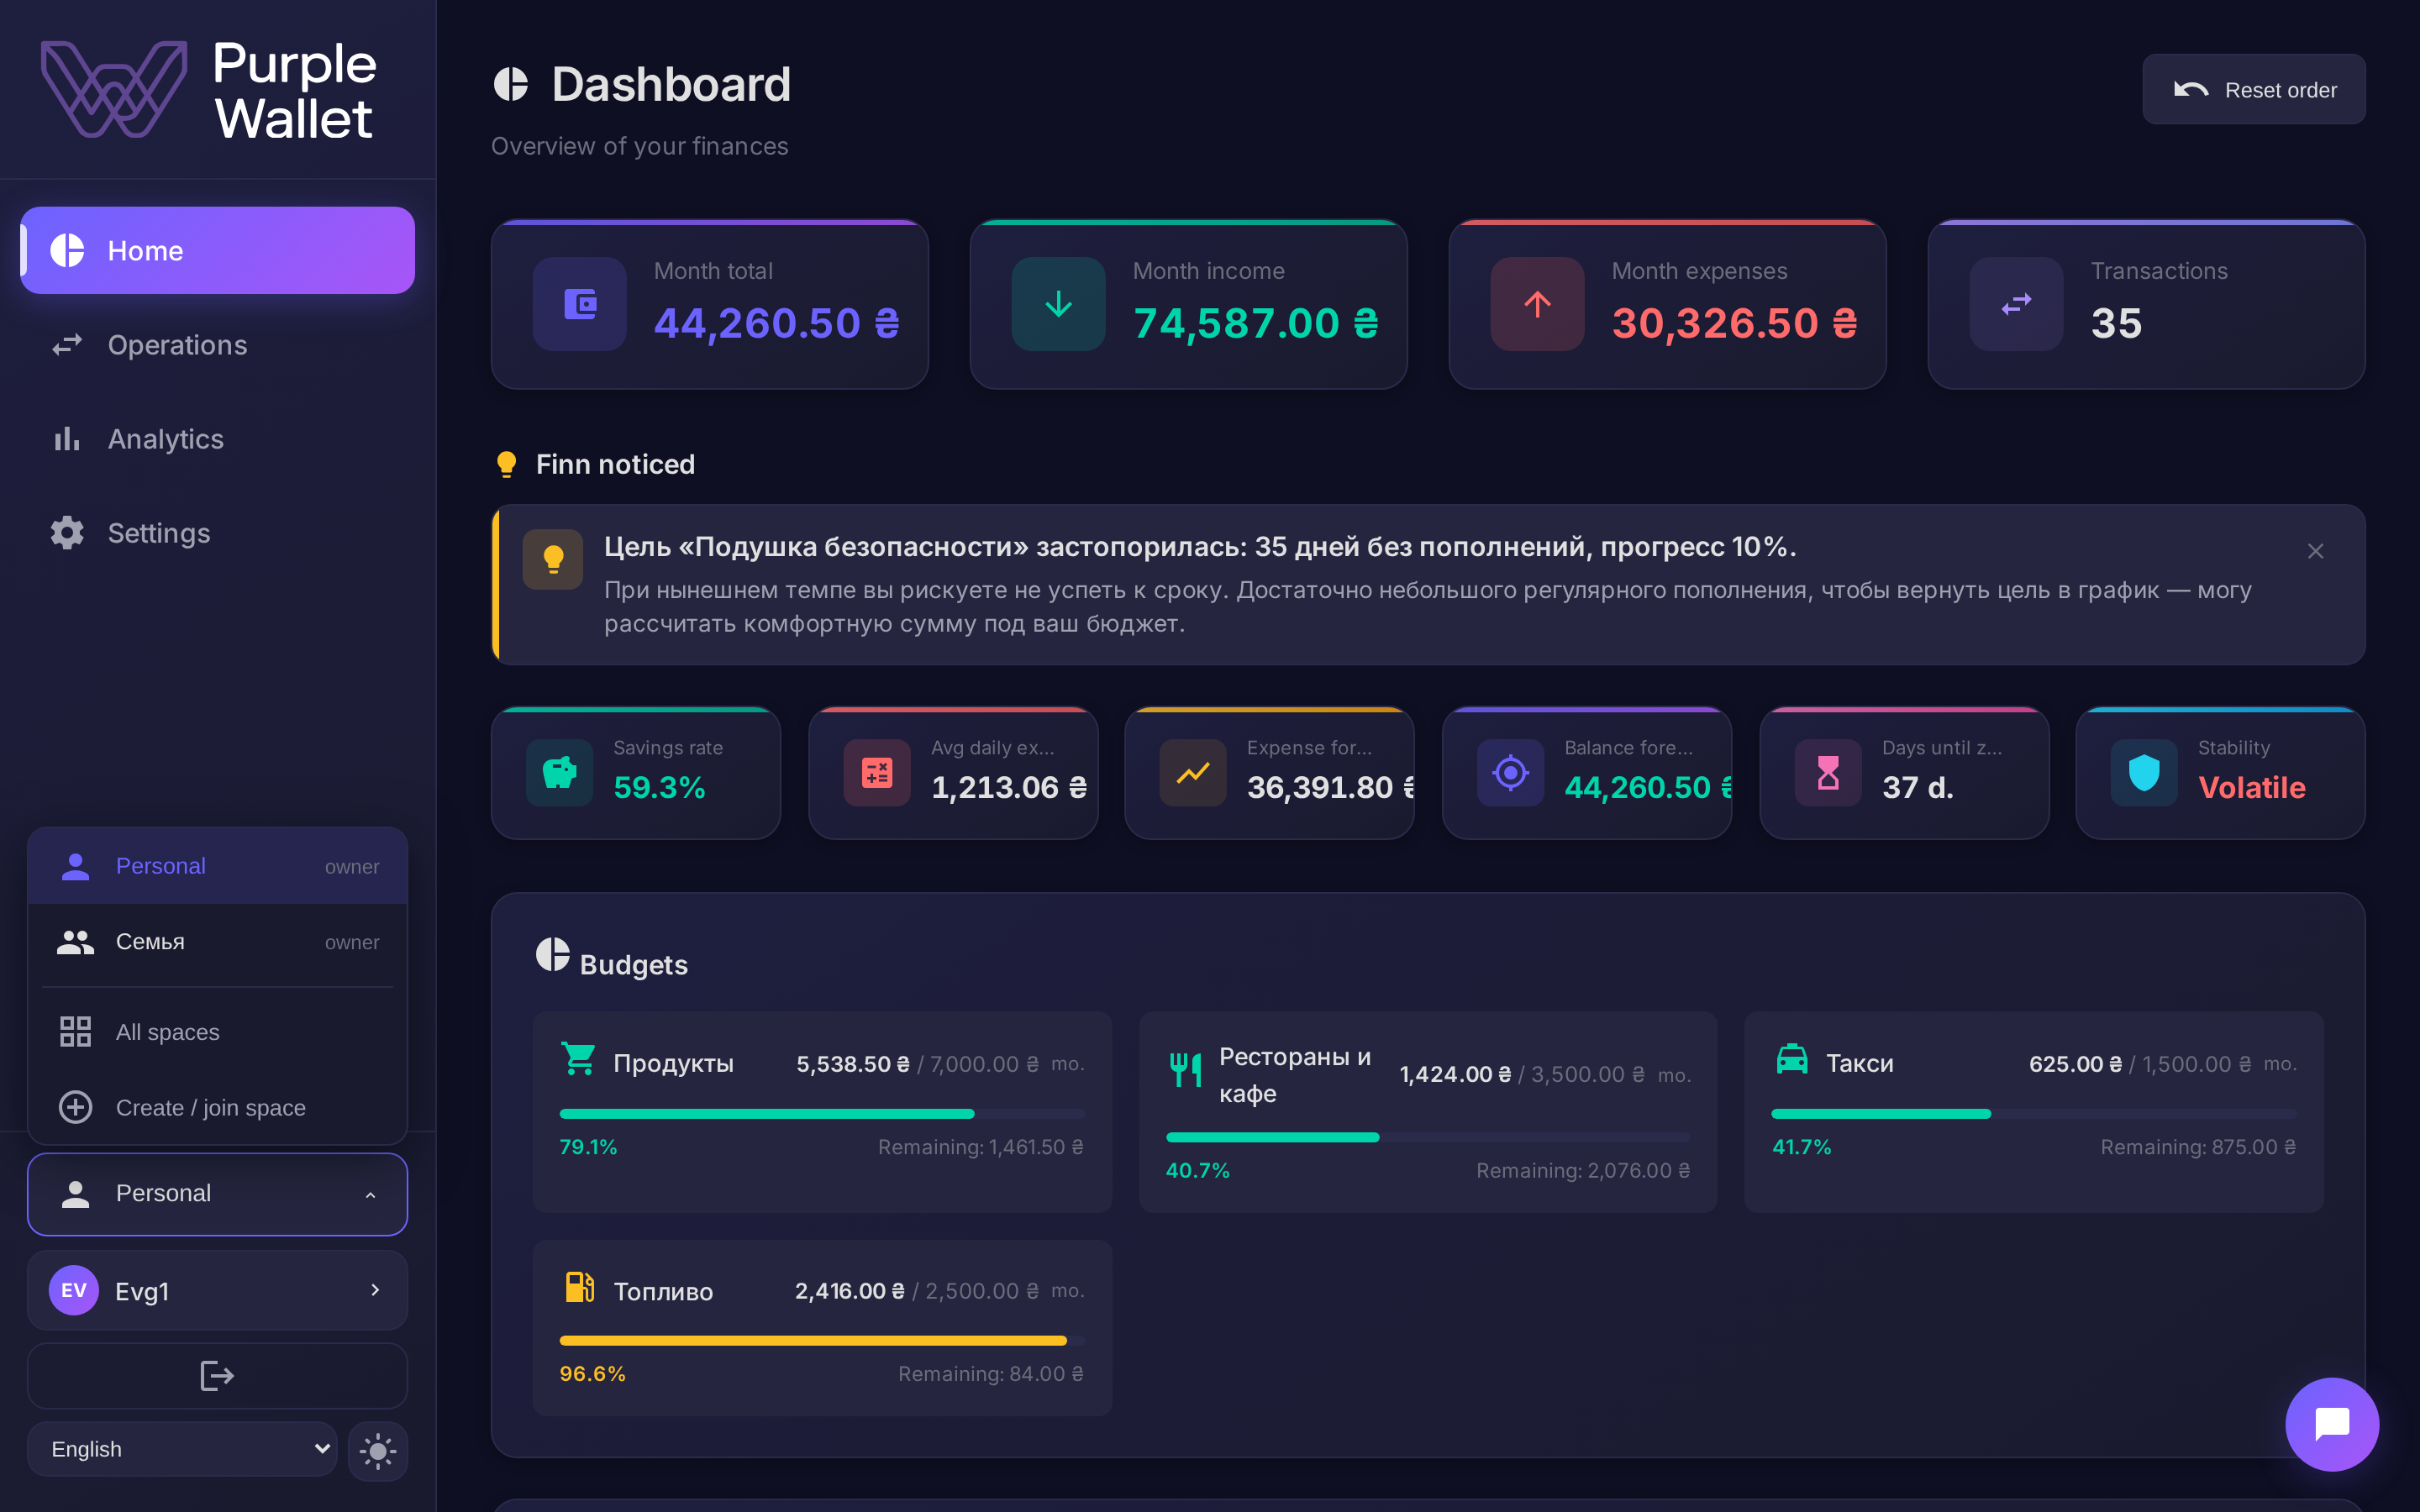Open Settings in the sidebar
Image resolution: width=2420 pixels, height=1512 pixels.
217,533
